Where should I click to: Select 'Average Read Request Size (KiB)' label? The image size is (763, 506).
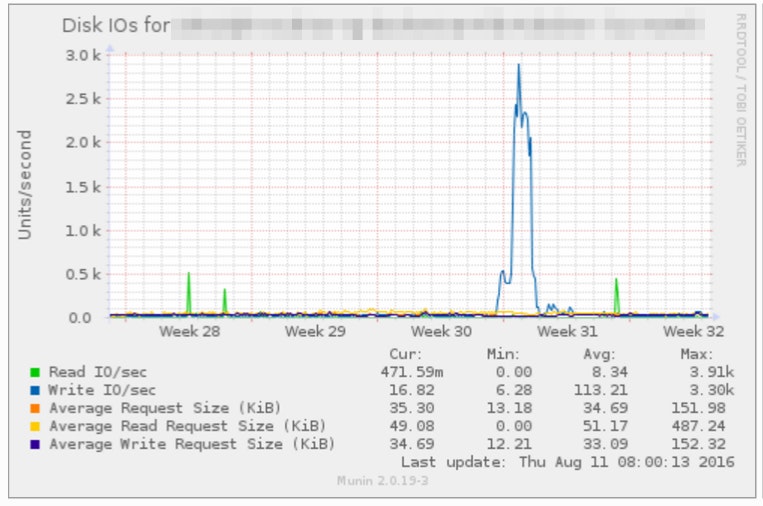[x=187, y=426]
